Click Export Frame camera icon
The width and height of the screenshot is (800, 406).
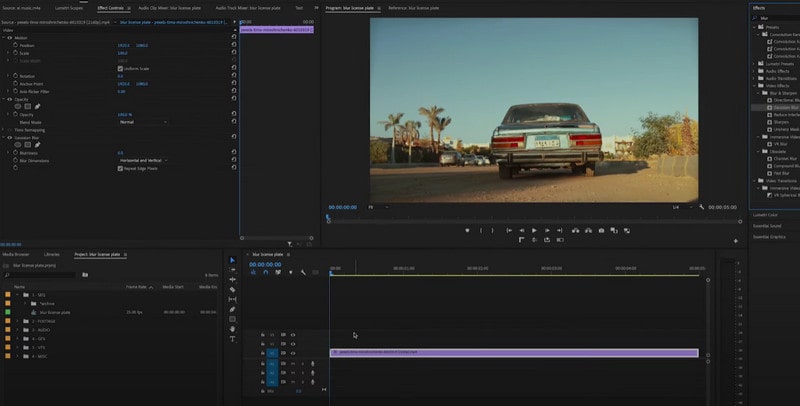[x=601, y=231]
